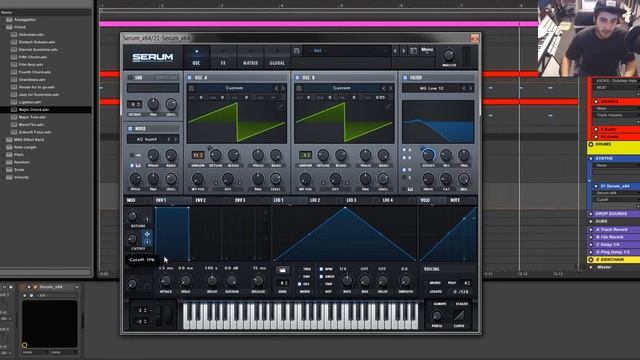Select the next OSC A wavetable arrow

283,88
